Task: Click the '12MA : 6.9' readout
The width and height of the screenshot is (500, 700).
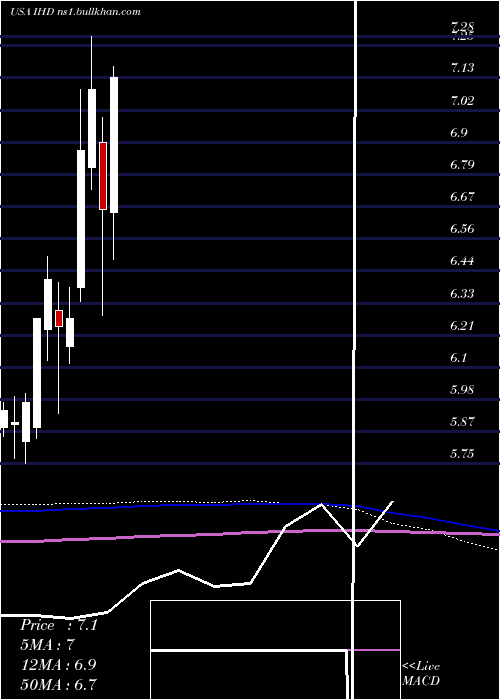Action: click(x=58, y=664)
